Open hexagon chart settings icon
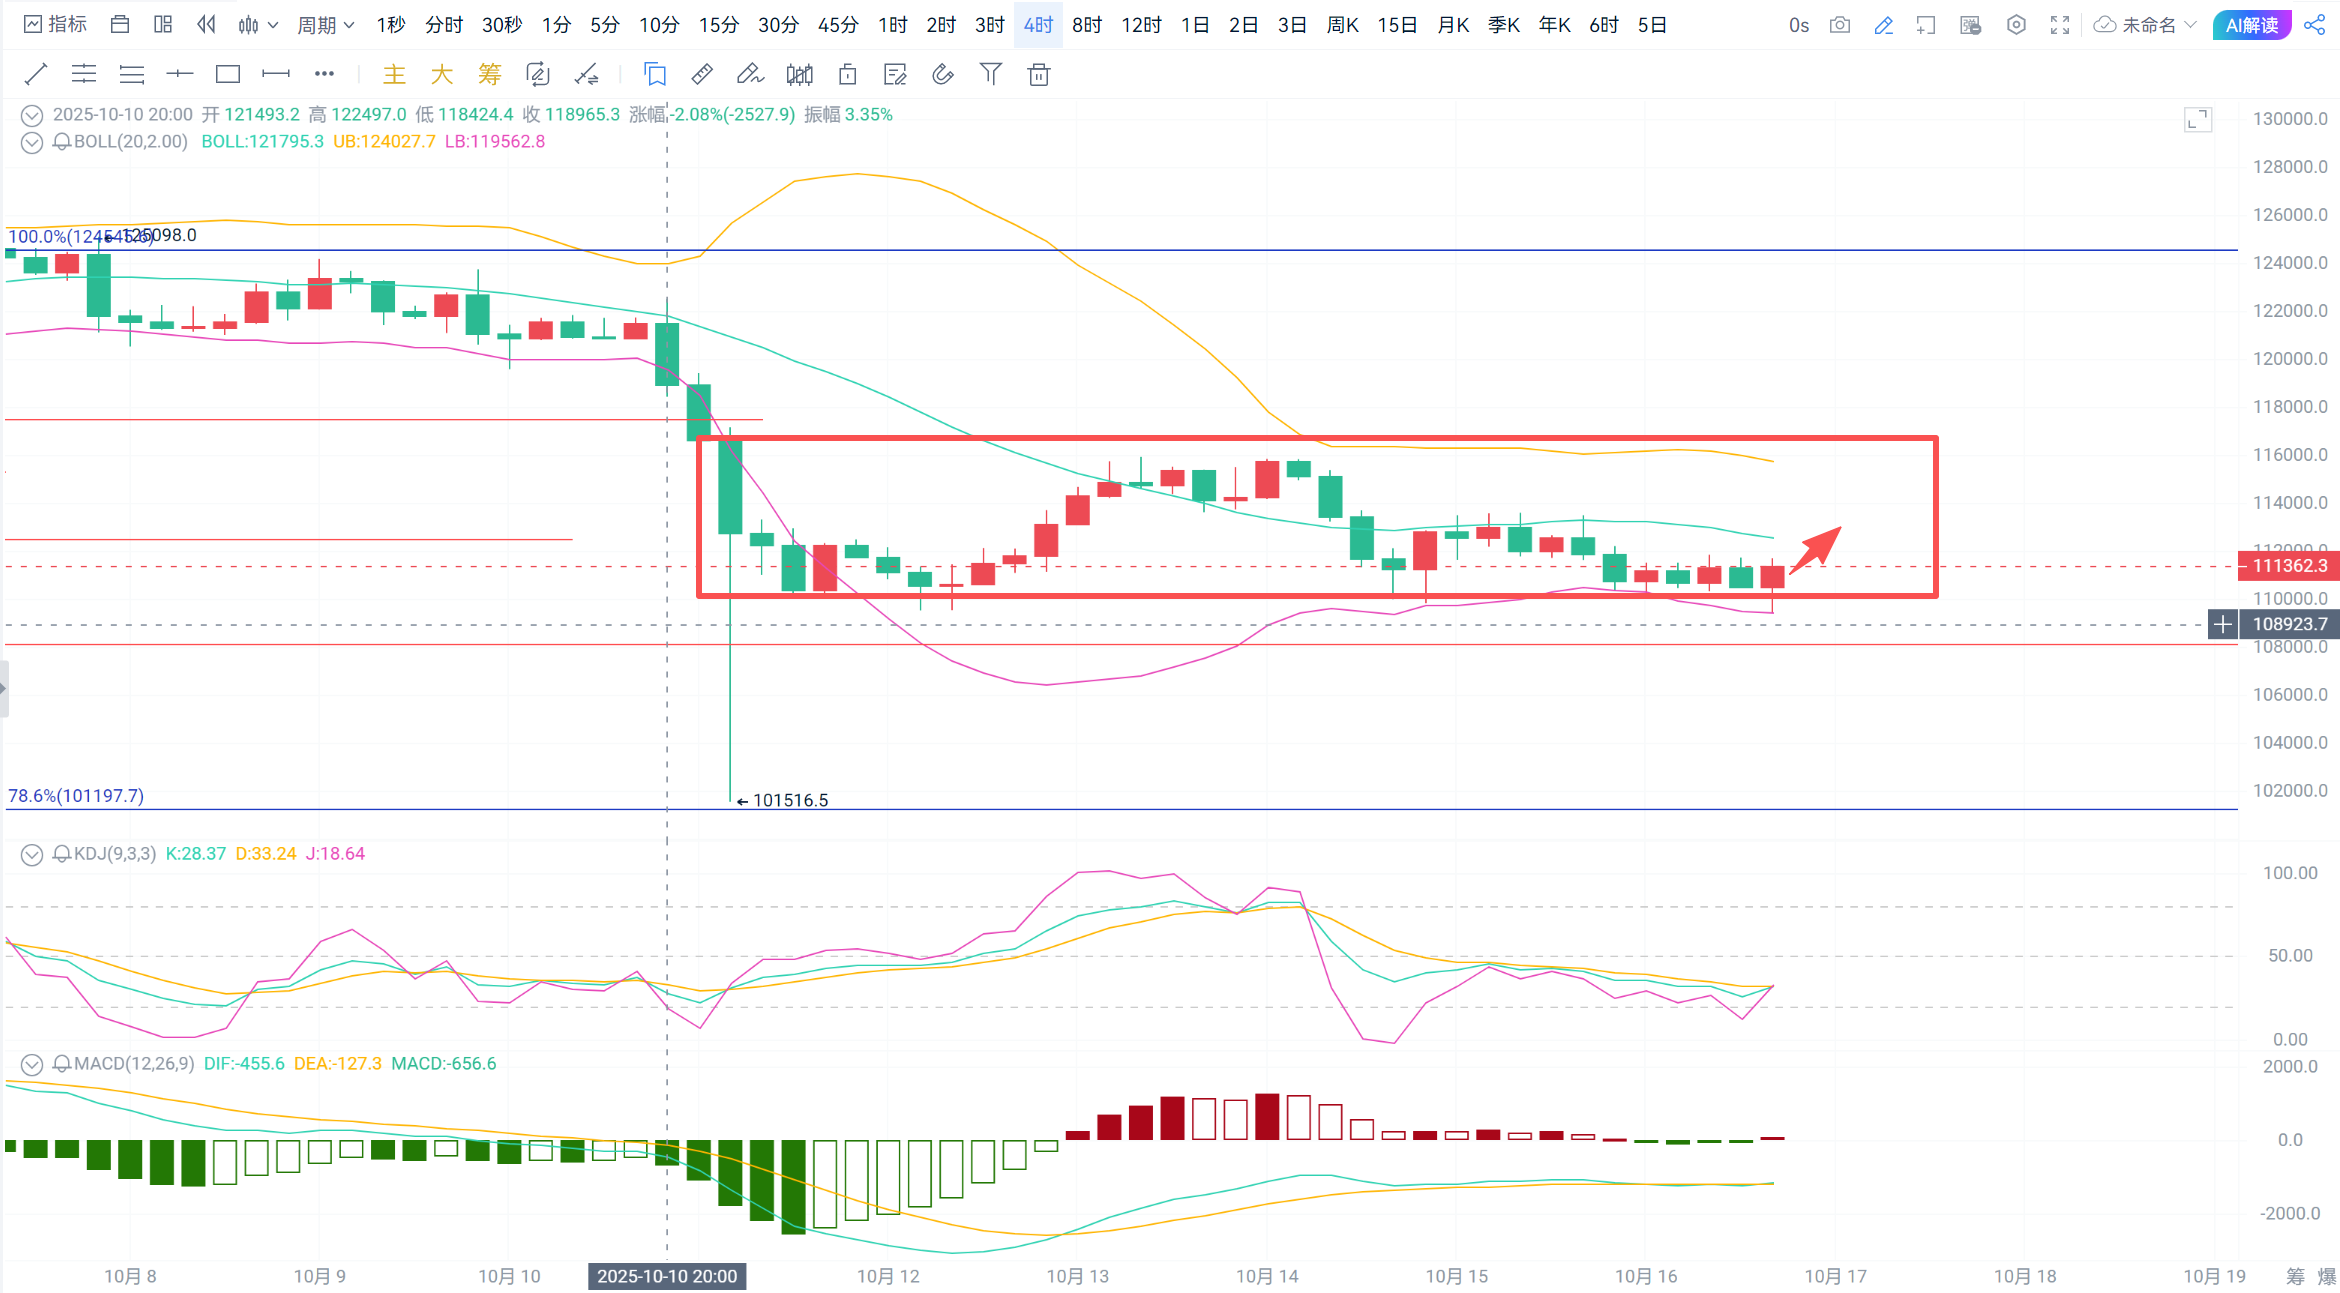The width and height of the screenshot is (2340, 1293). [2016, 25]
